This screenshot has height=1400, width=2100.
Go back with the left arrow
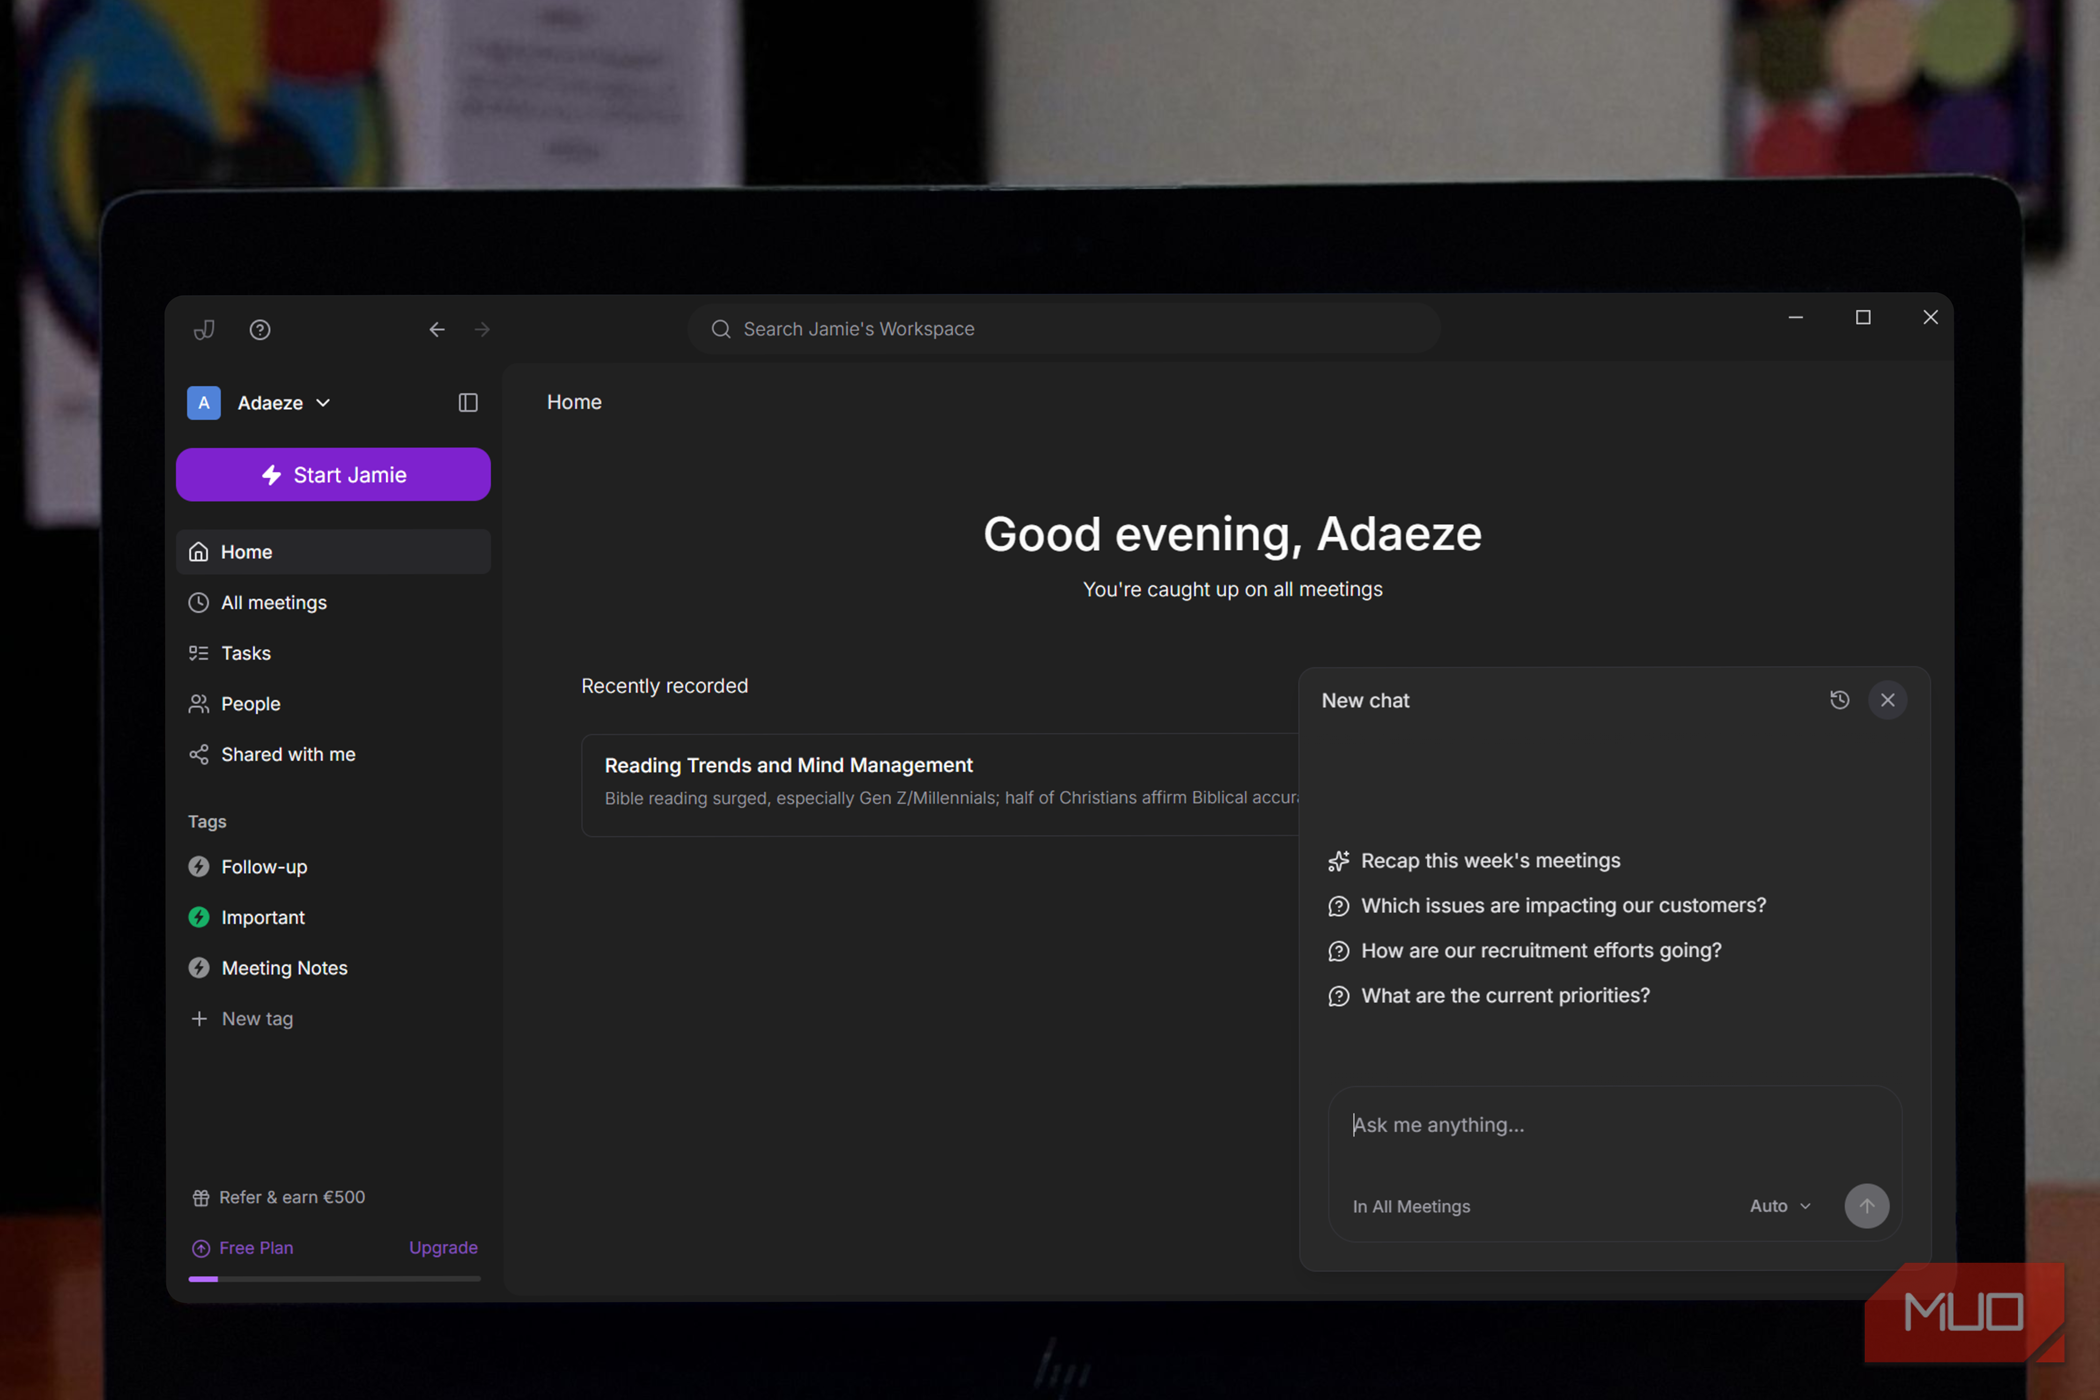pyautogui.click(x=437, y=329)
